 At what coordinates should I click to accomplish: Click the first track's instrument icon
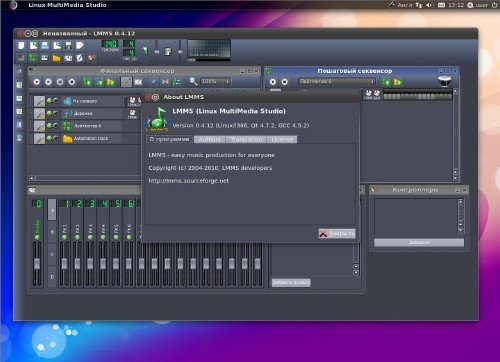tap(68, 101)
